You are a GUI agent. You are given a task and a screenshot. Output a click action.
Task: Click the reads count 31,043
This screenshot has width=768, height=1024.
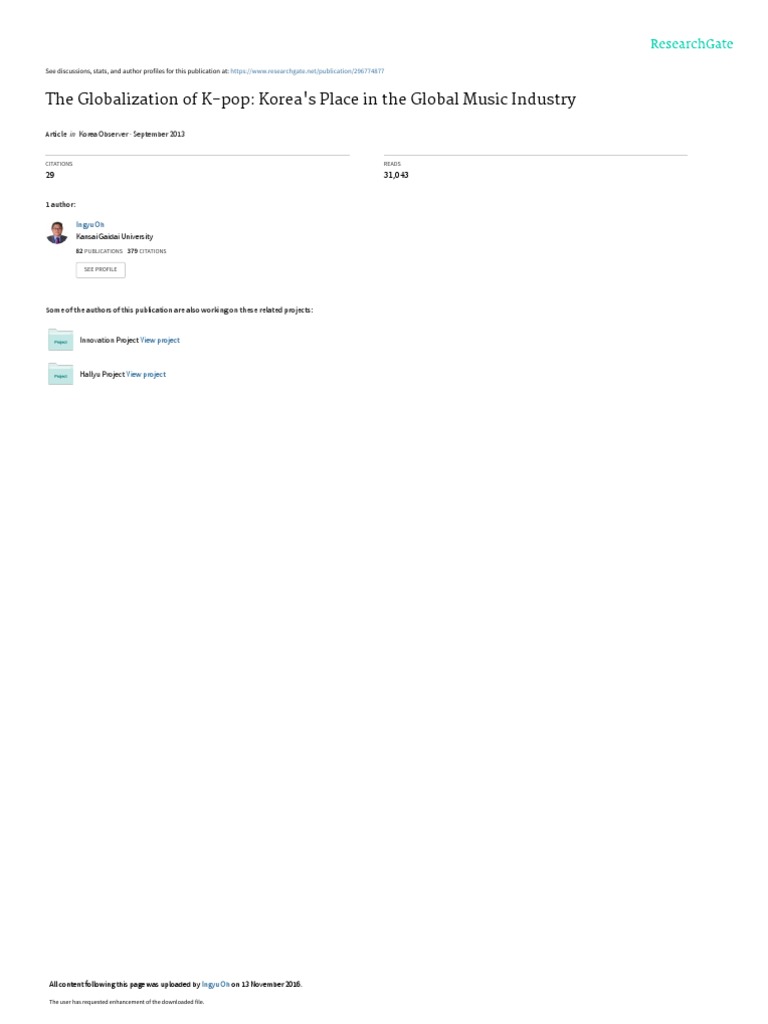click(396, 175)
